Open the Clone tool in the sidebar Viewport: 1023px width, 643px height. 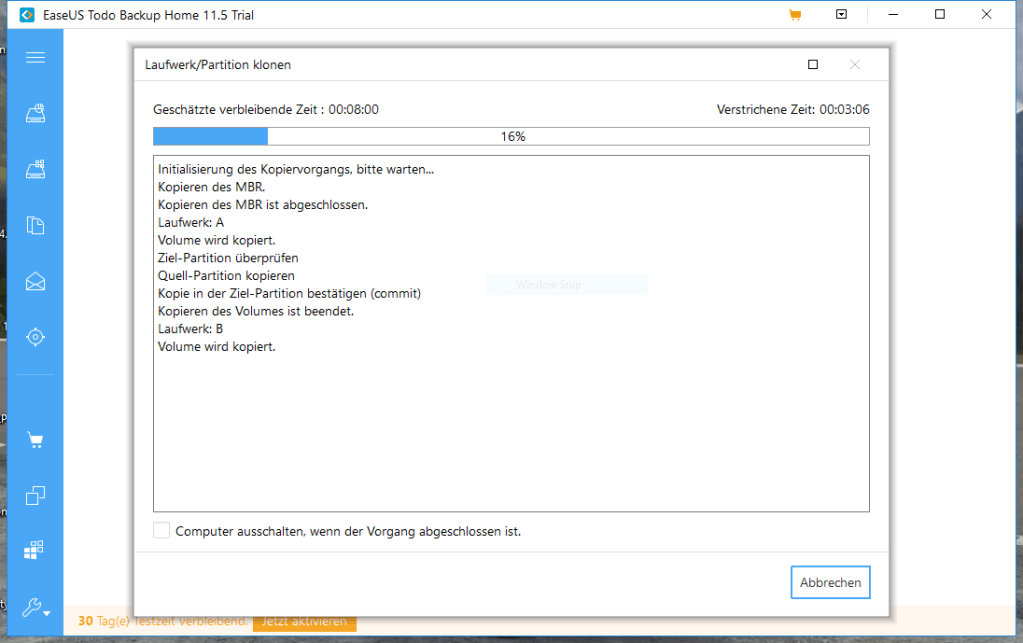[35, 495]
